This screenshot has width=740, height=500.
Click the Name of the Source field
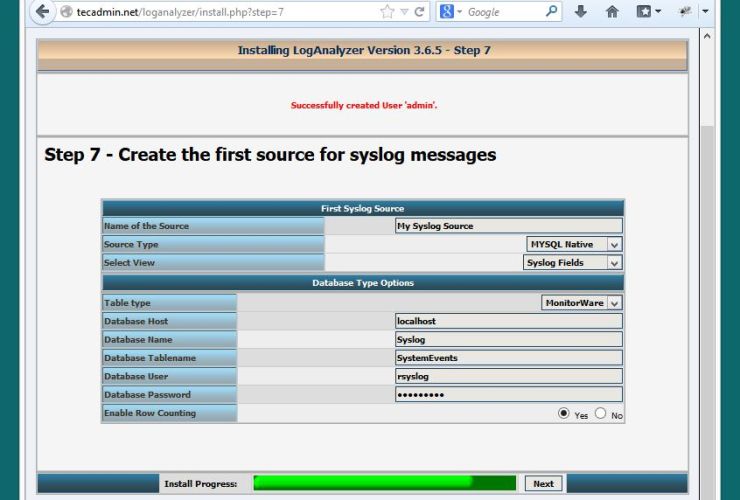click(x=508, y=226)
